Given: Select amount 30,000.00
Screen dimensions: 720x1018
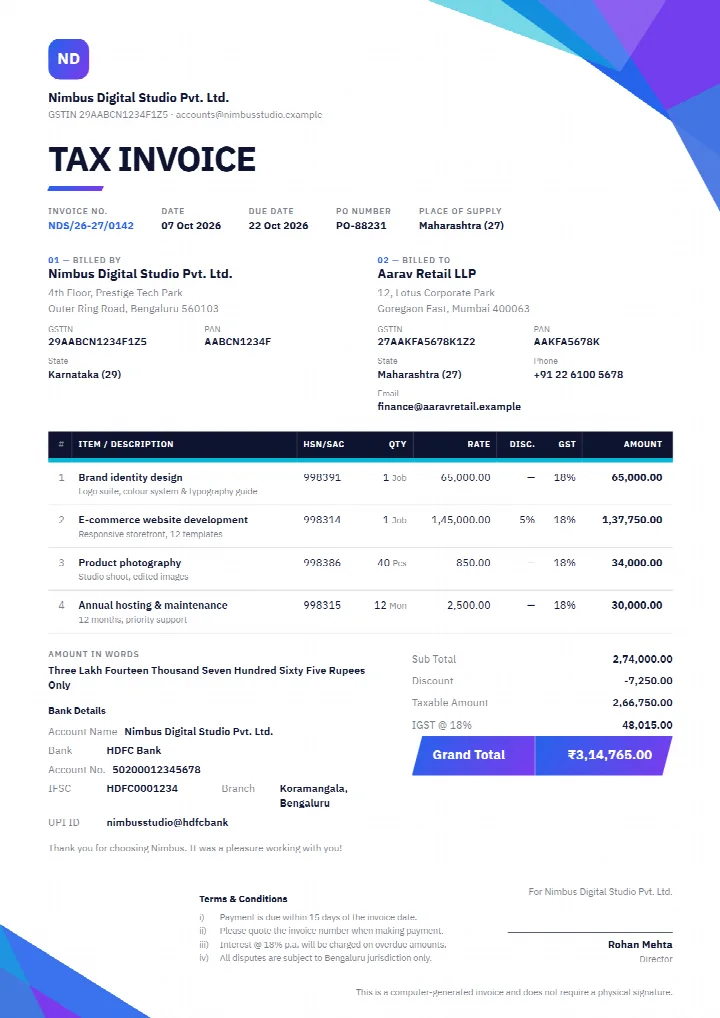Looking at the screenshot, I should pos(637,605).
